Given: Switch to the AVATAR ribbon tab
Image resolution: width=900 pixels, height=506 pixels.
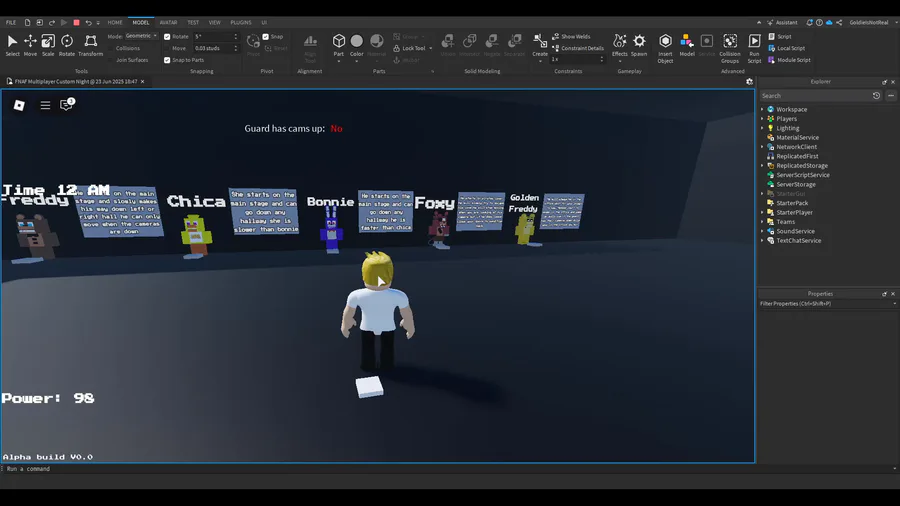Looking at the screenshot, I should point(168,22).
